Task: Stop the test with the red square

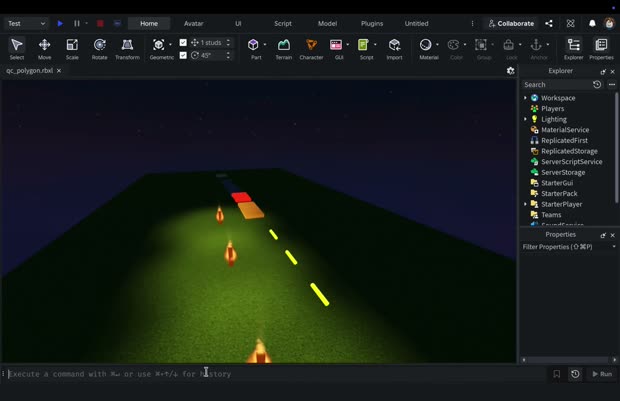Action: 100,23
